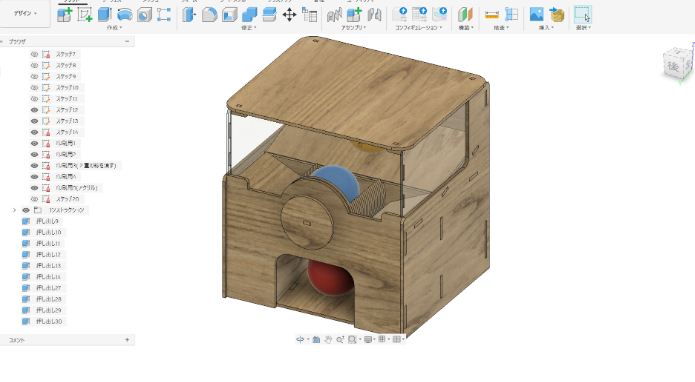Image resolution: width=695 pixels, height=382 pixels.
Task: Activate the Orbit navigation tool
Action: tap(300, 339)
